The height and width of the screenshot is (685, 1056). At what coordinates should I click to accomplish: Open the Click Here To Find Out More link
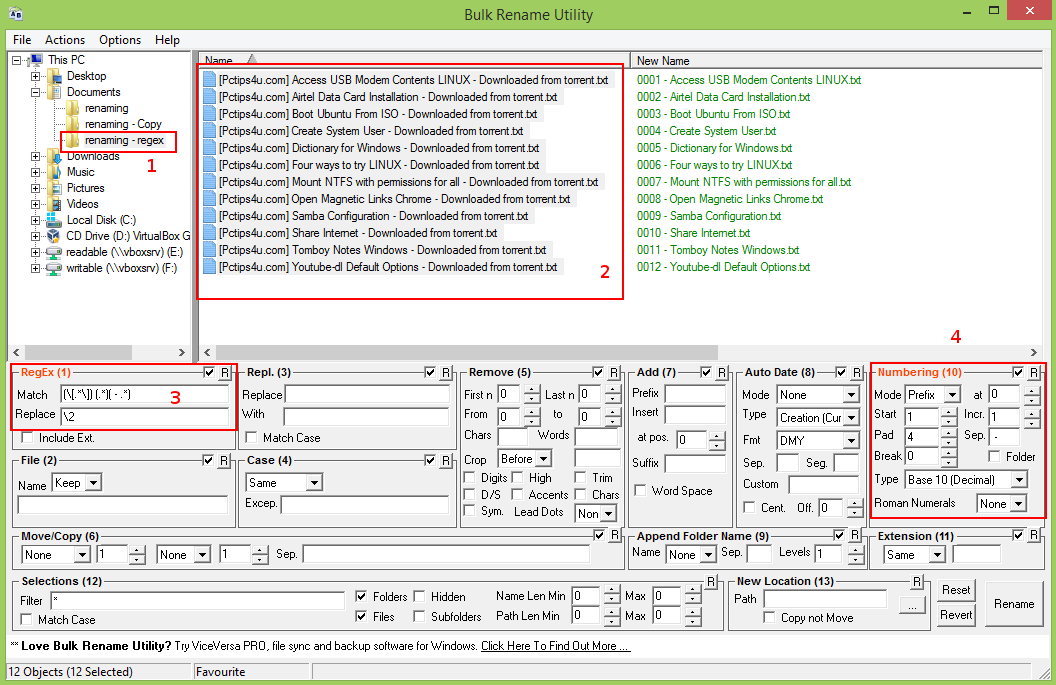point(555,646)
